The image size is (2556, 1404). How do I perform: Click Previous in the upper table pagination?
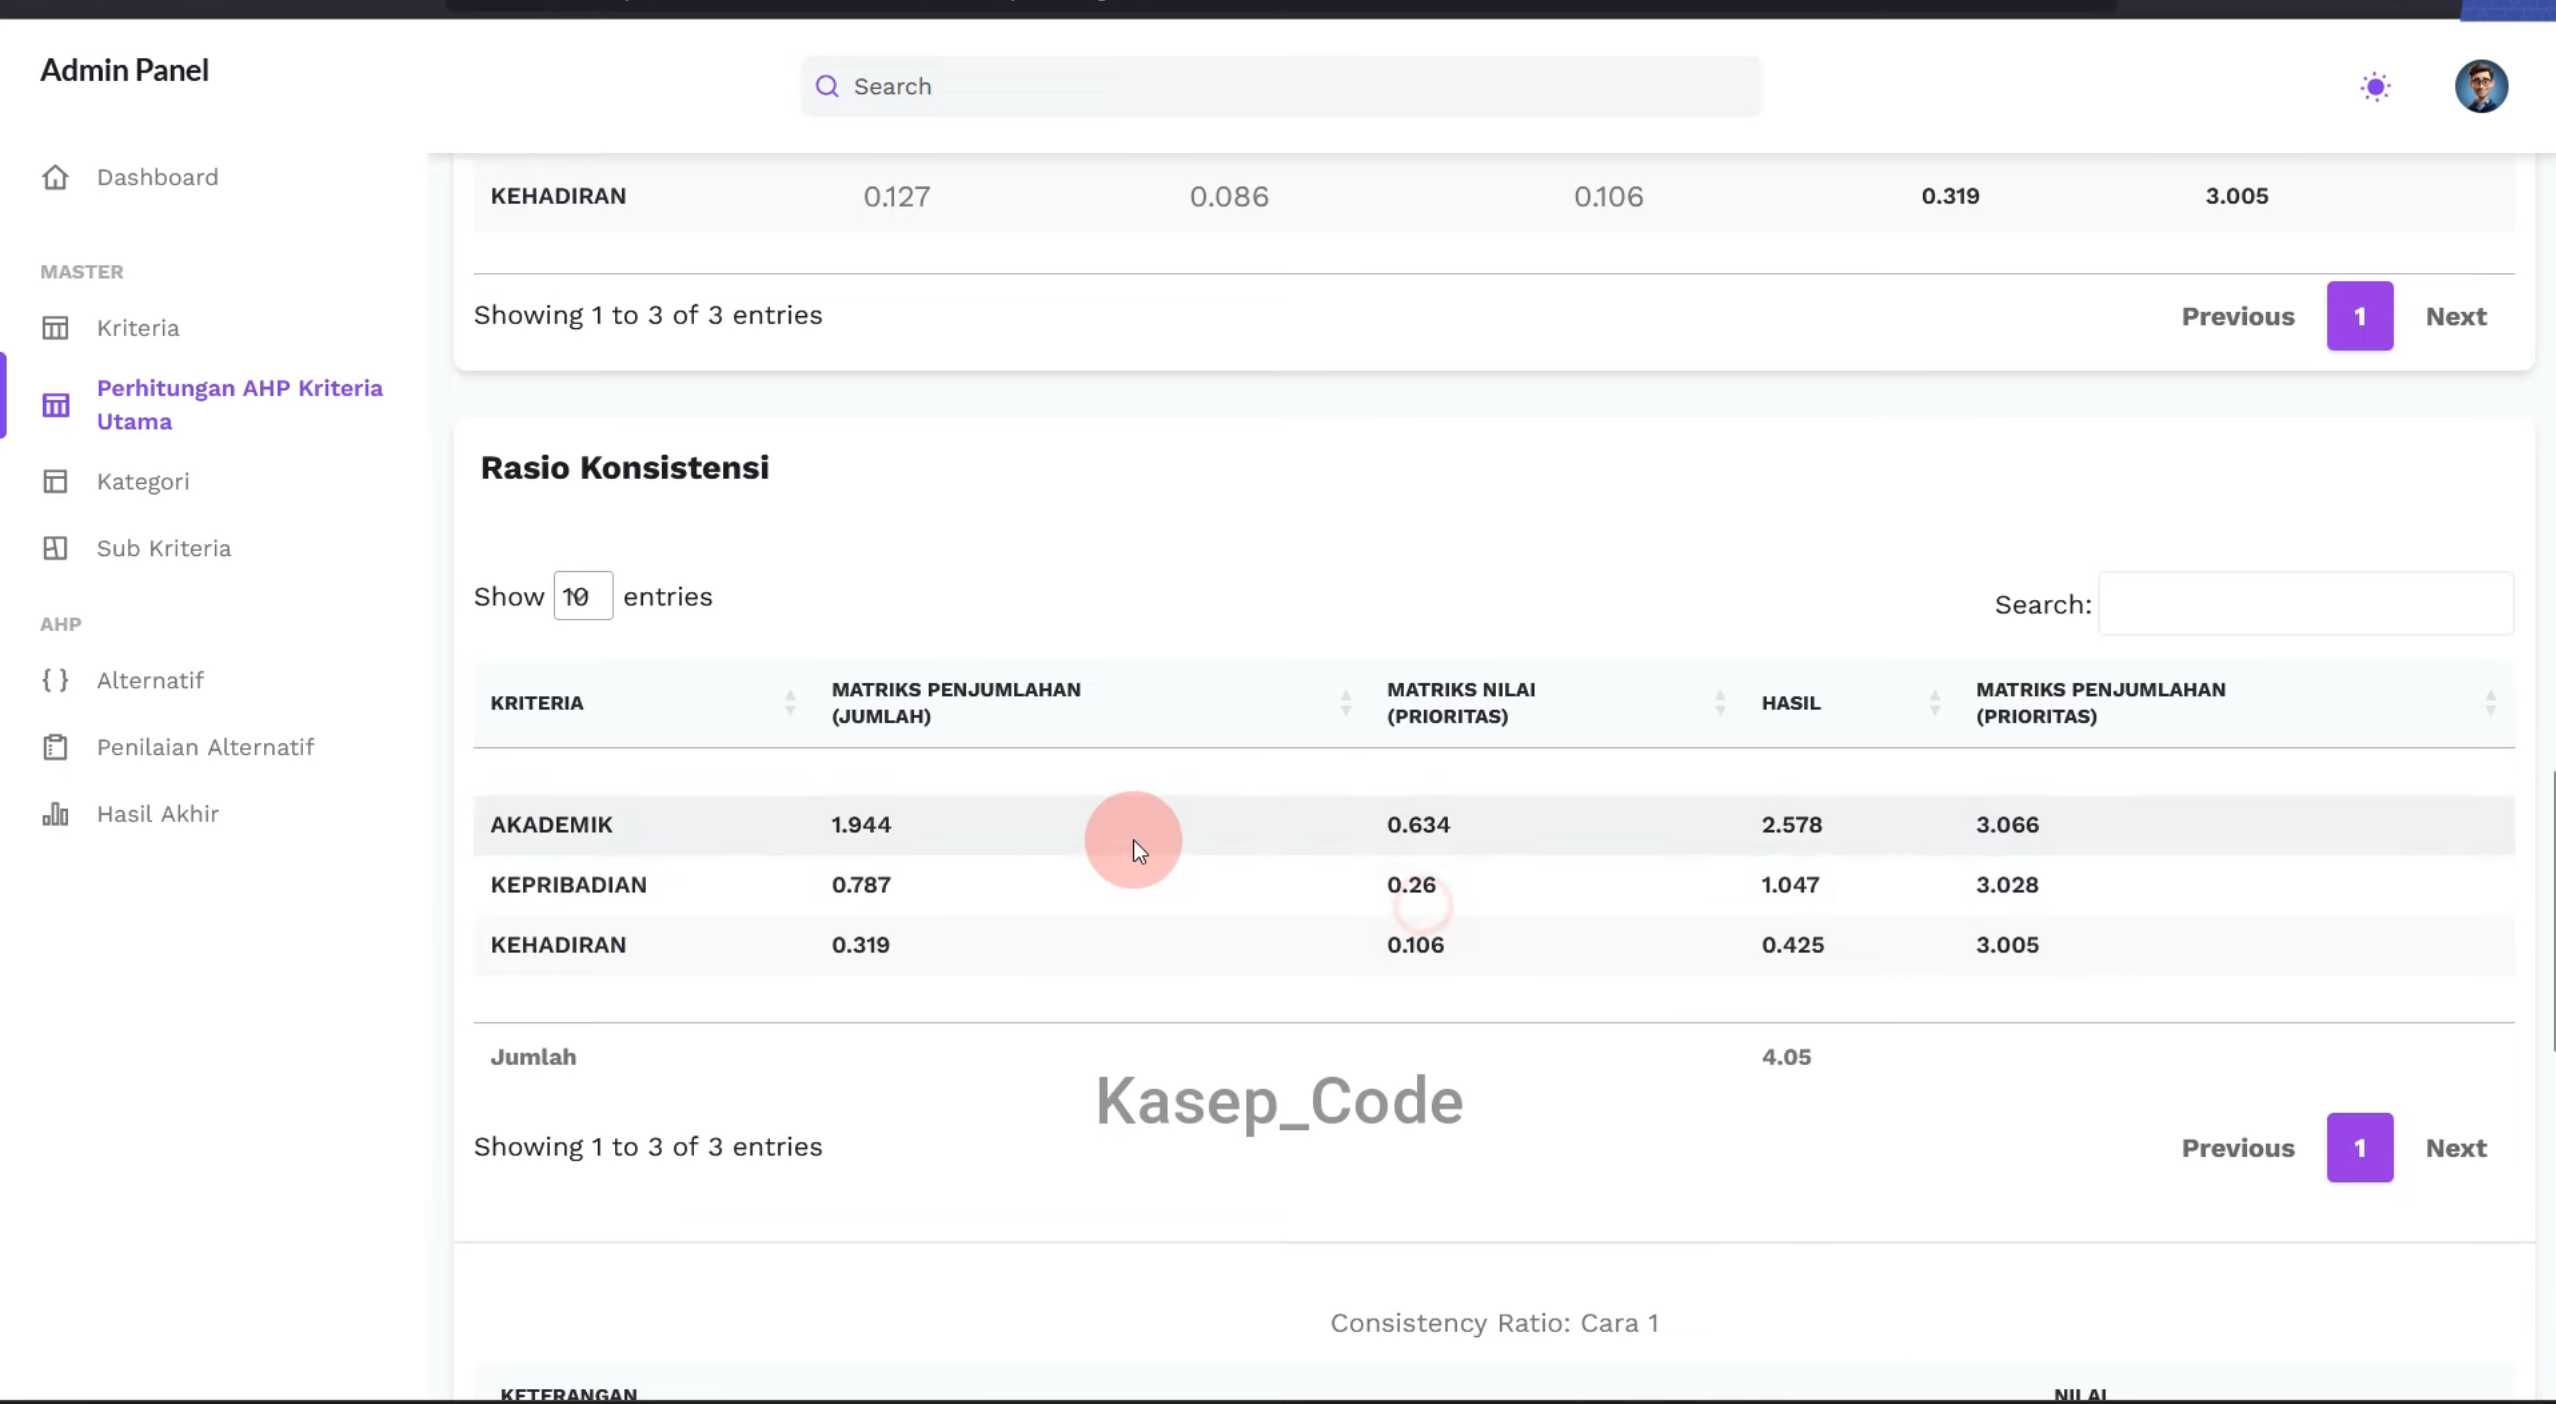(x=2238, y=316)
